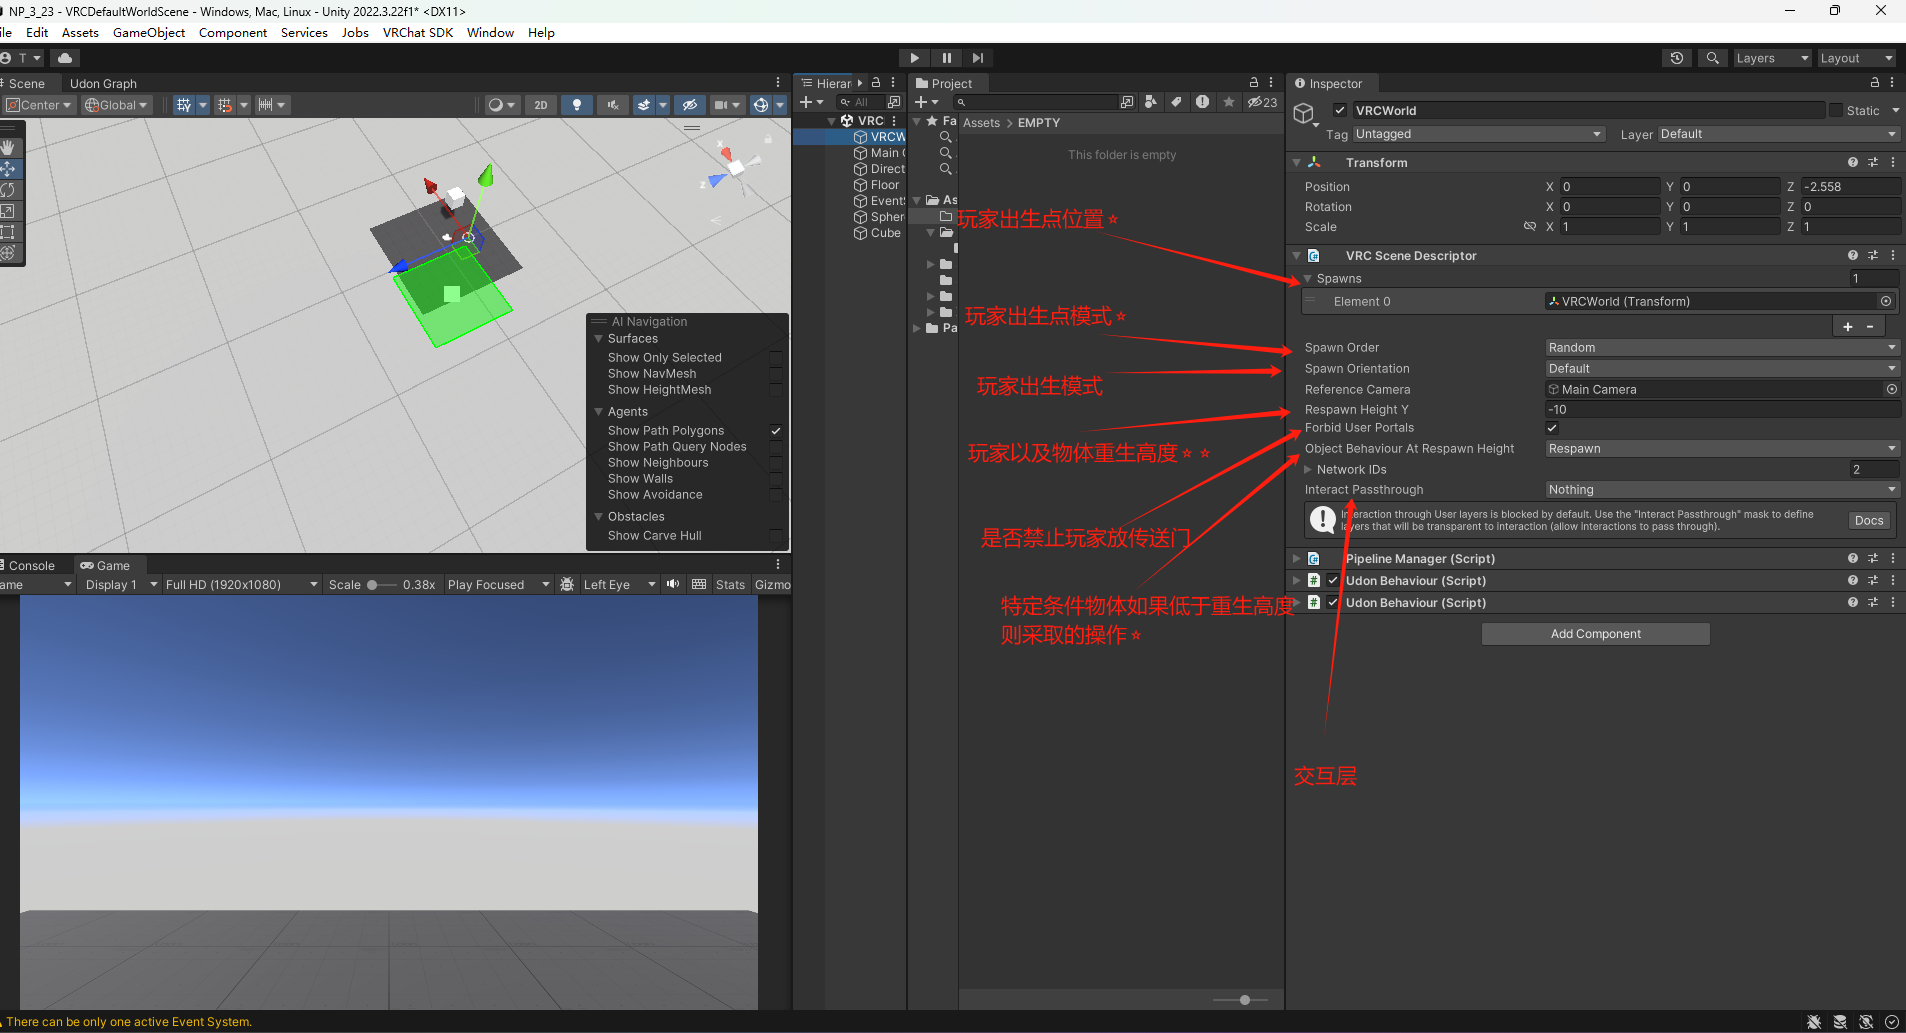Click the Project search by log type icon

pos(1202,102)
